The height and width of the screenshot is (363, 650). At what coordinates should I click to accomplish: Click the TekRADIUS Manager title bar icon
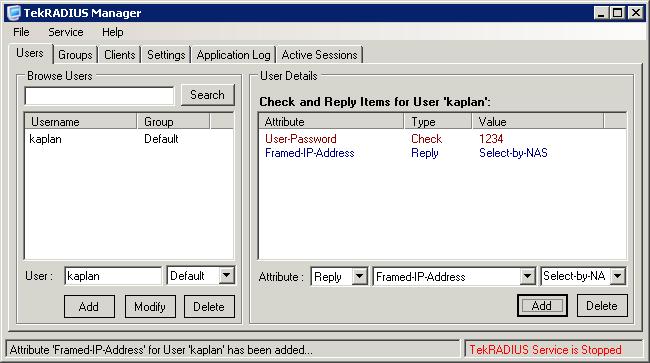pyautogui.click(x=14, y=12)
